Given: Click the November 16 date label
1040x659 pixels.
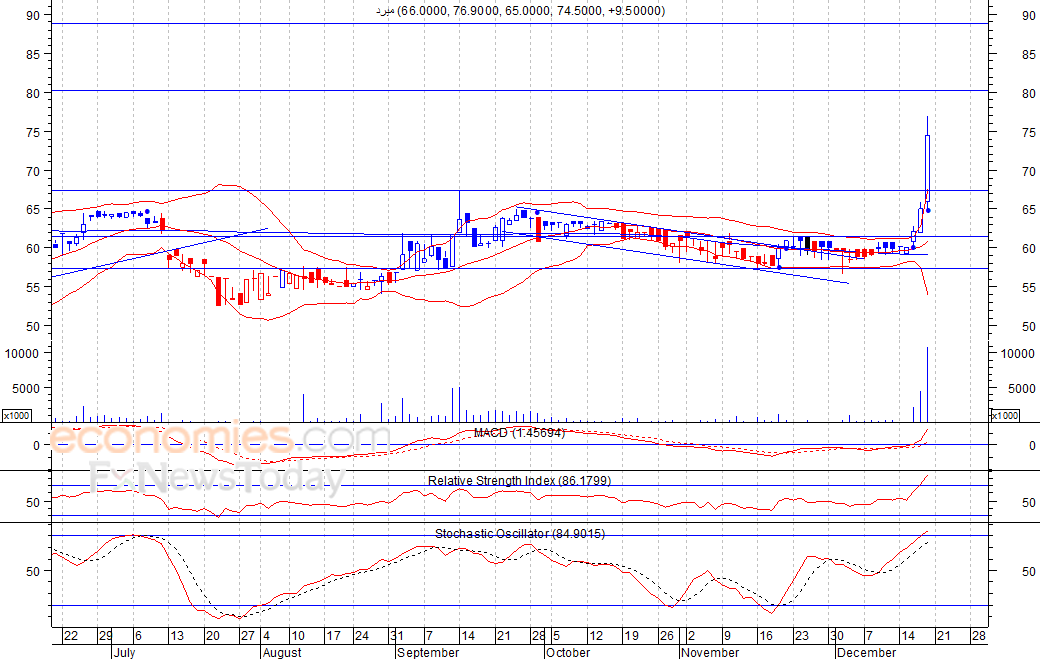Looking at the screenshot, I should pyautogui.click(x=766, y=636).
